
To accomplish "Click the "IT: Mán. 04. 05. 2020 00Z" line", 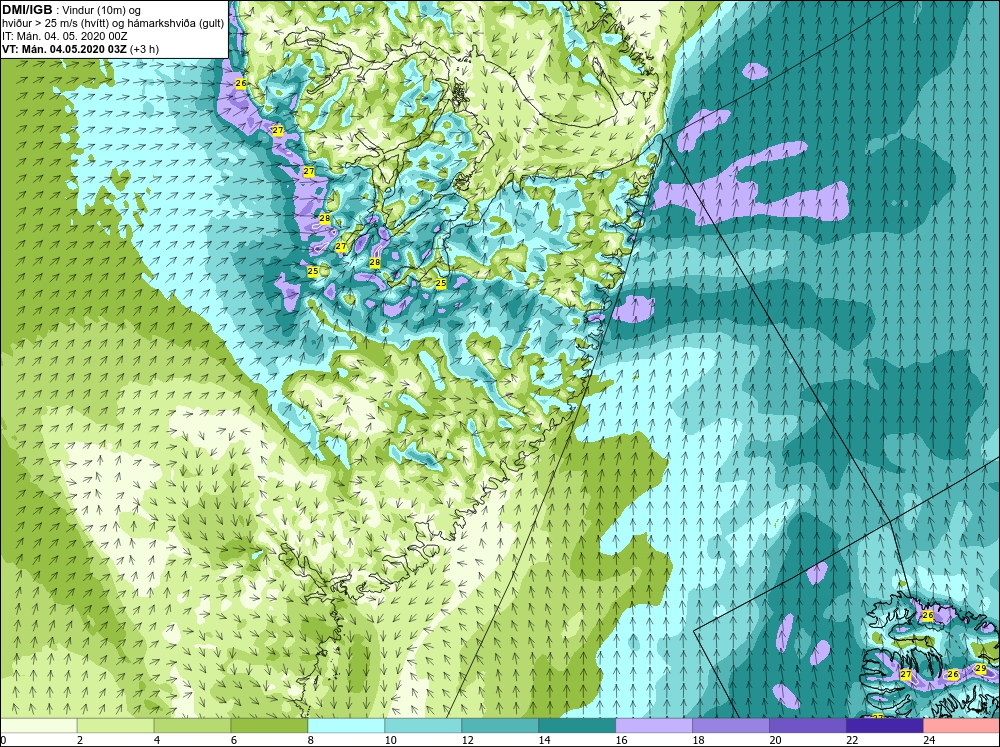I will click(64, 36).
